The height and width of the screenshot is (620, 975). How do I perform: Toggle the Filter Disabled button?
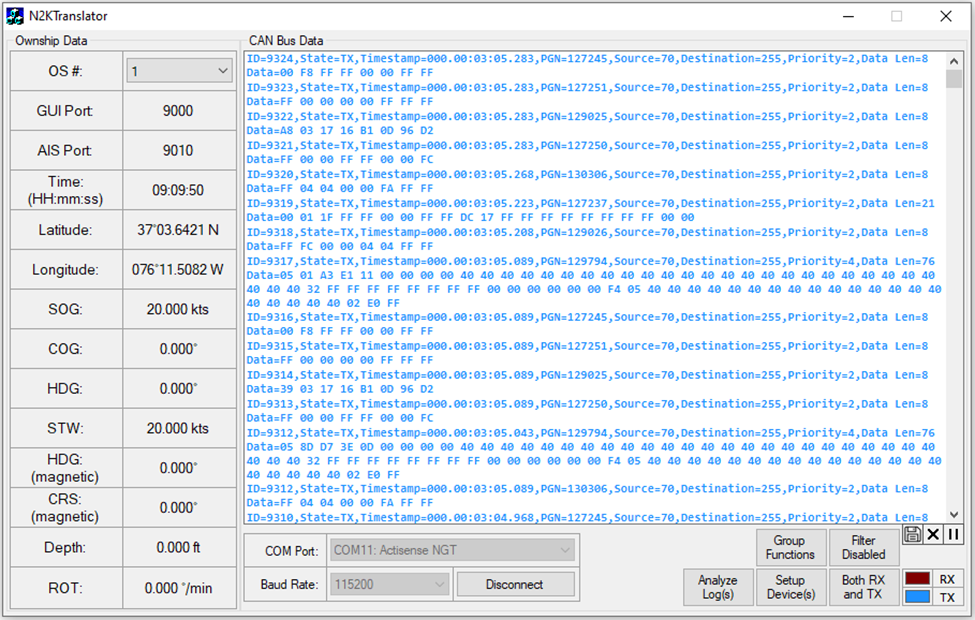863,548
